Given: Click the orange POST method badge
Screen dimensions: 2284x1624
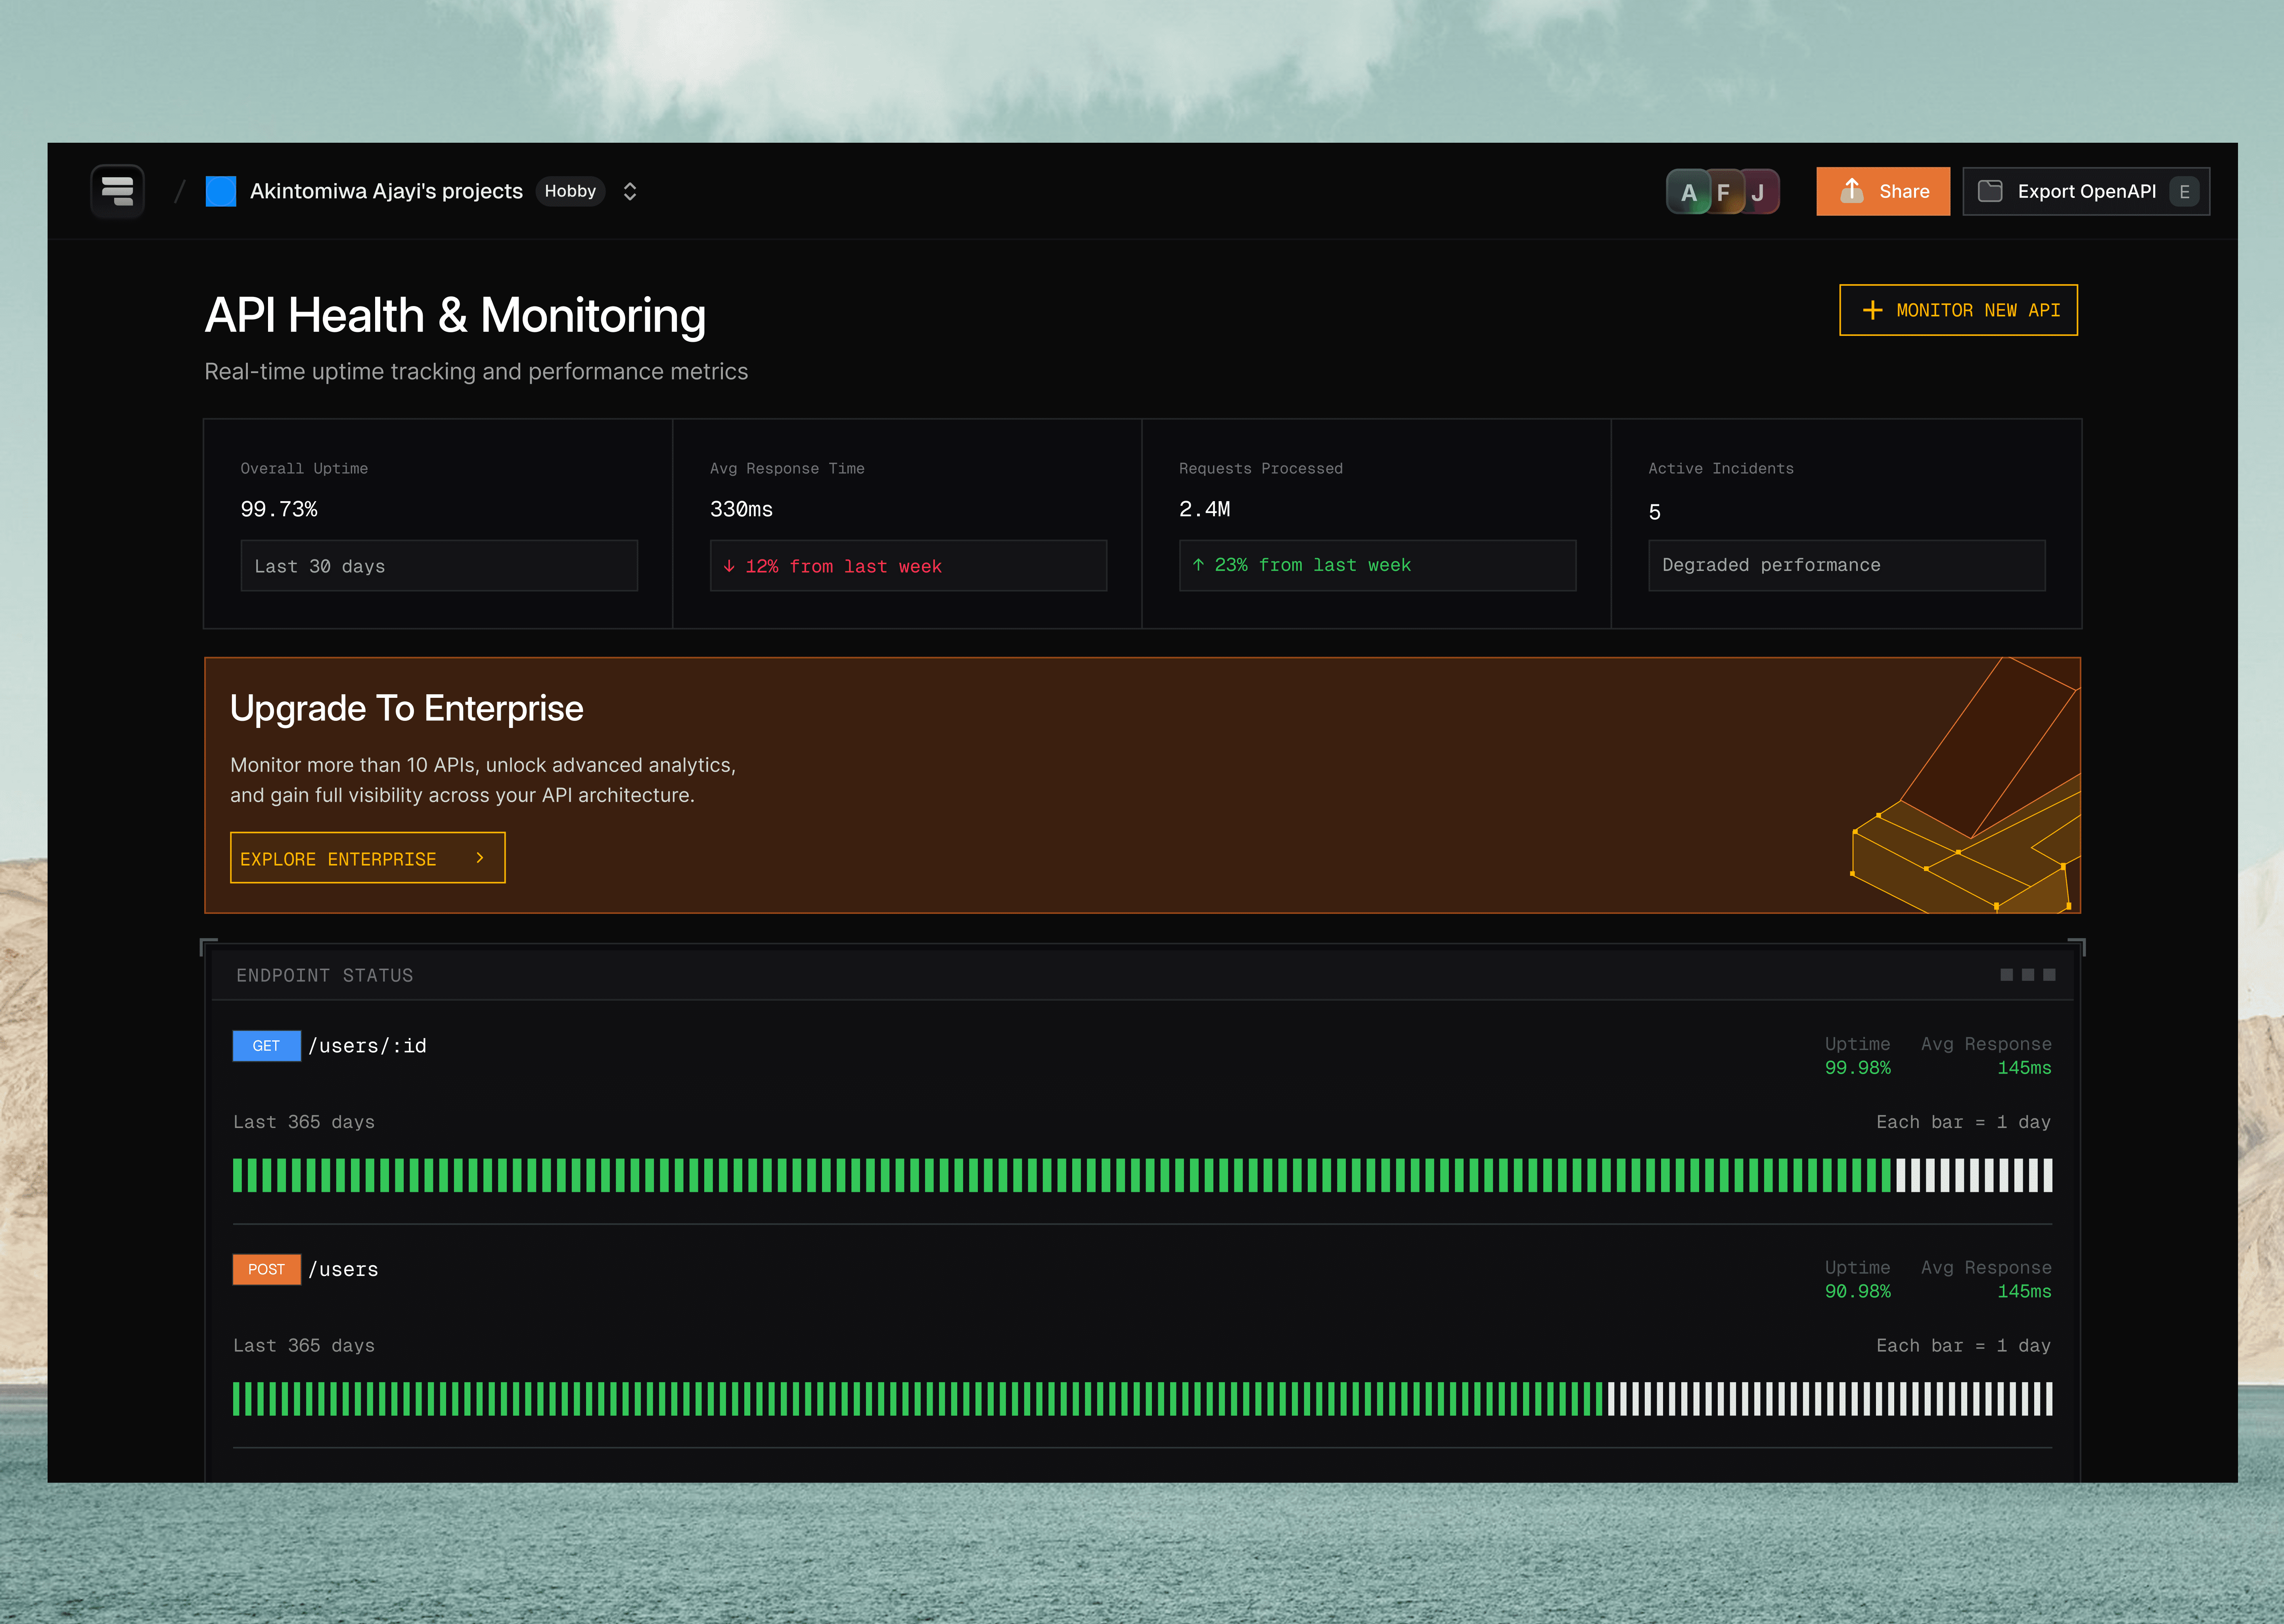Looking at the screenshot, I should (266, 1269).
